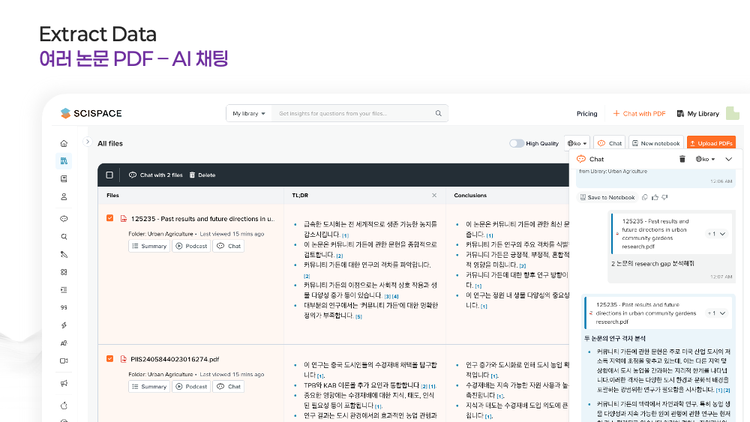Viewport: 750px width, 422px height.
Task: Open the search magnifier icon in sidebar
Action: point(64,236)
